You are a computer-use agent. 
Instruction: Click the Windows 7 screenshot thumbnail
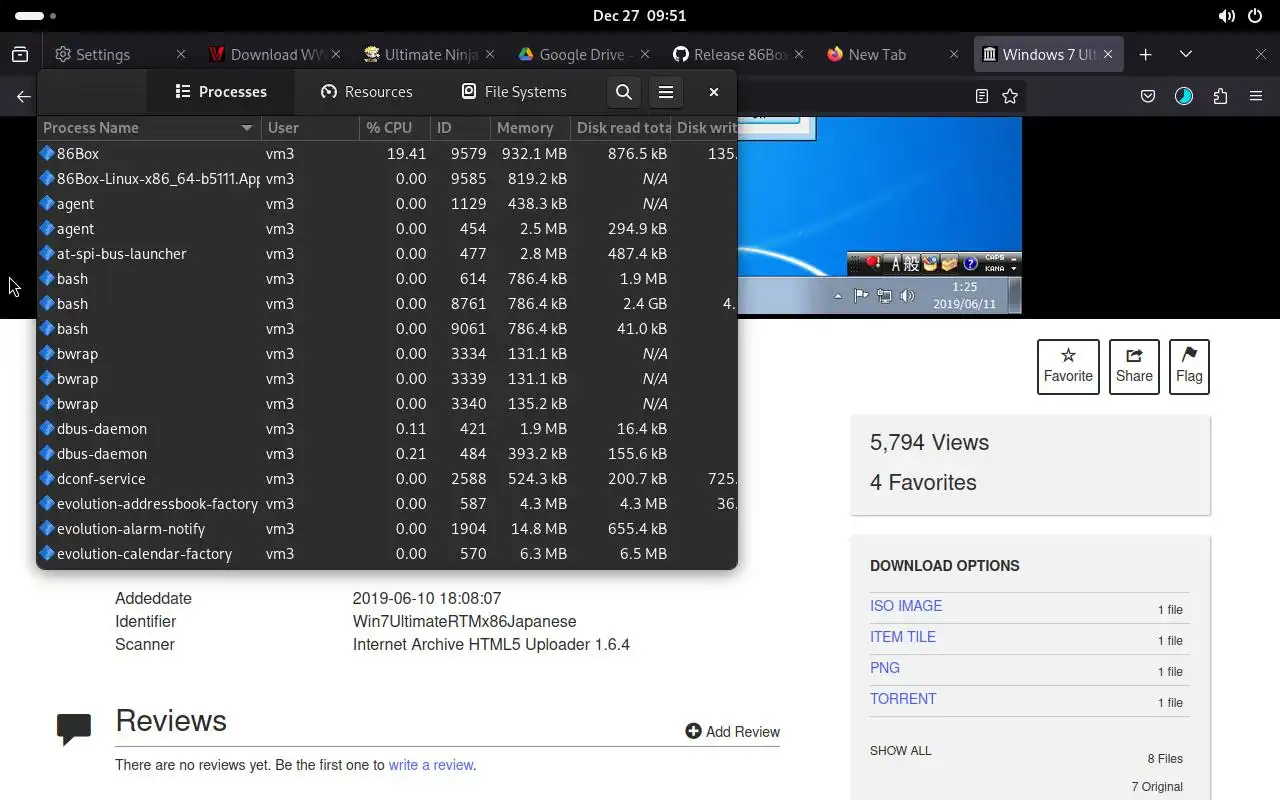[x=880, y=215]
